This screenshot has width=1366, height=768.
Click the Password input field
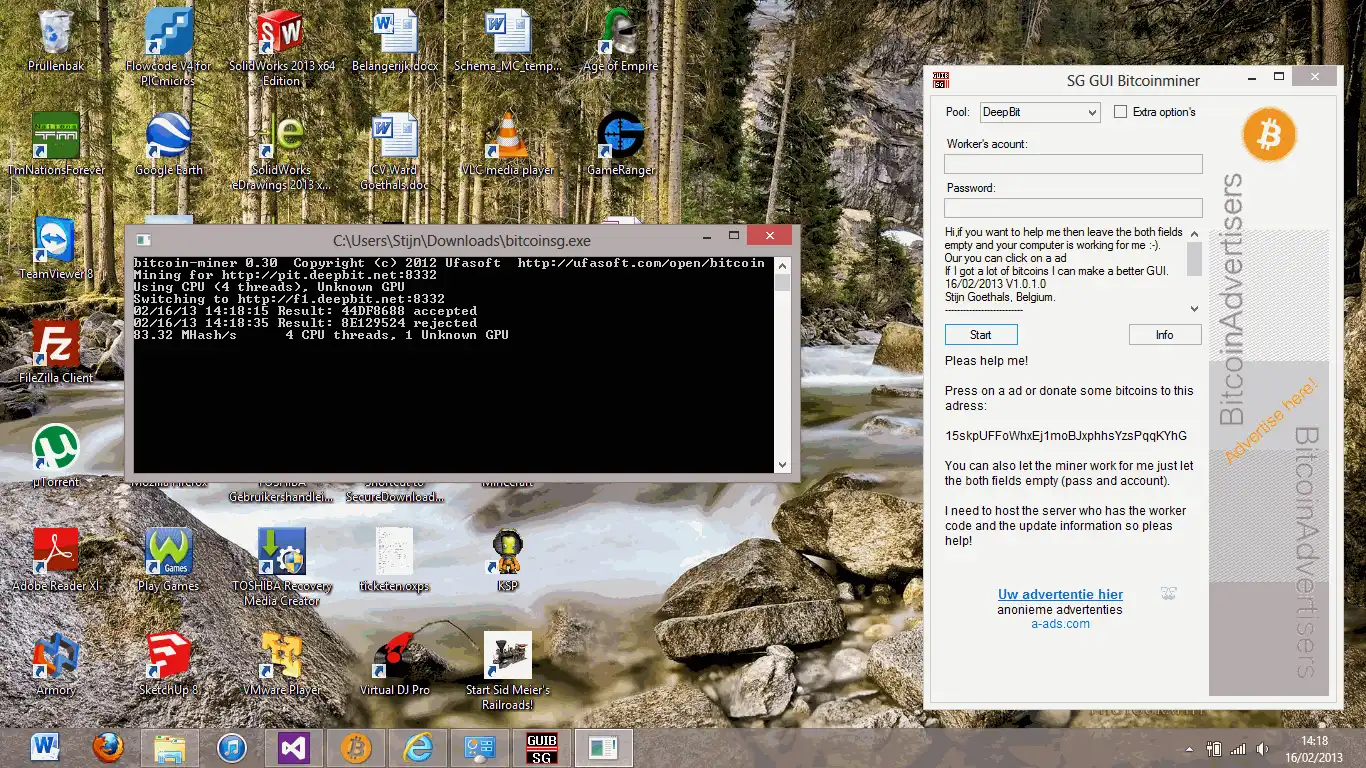click(x=1073, y=208)
